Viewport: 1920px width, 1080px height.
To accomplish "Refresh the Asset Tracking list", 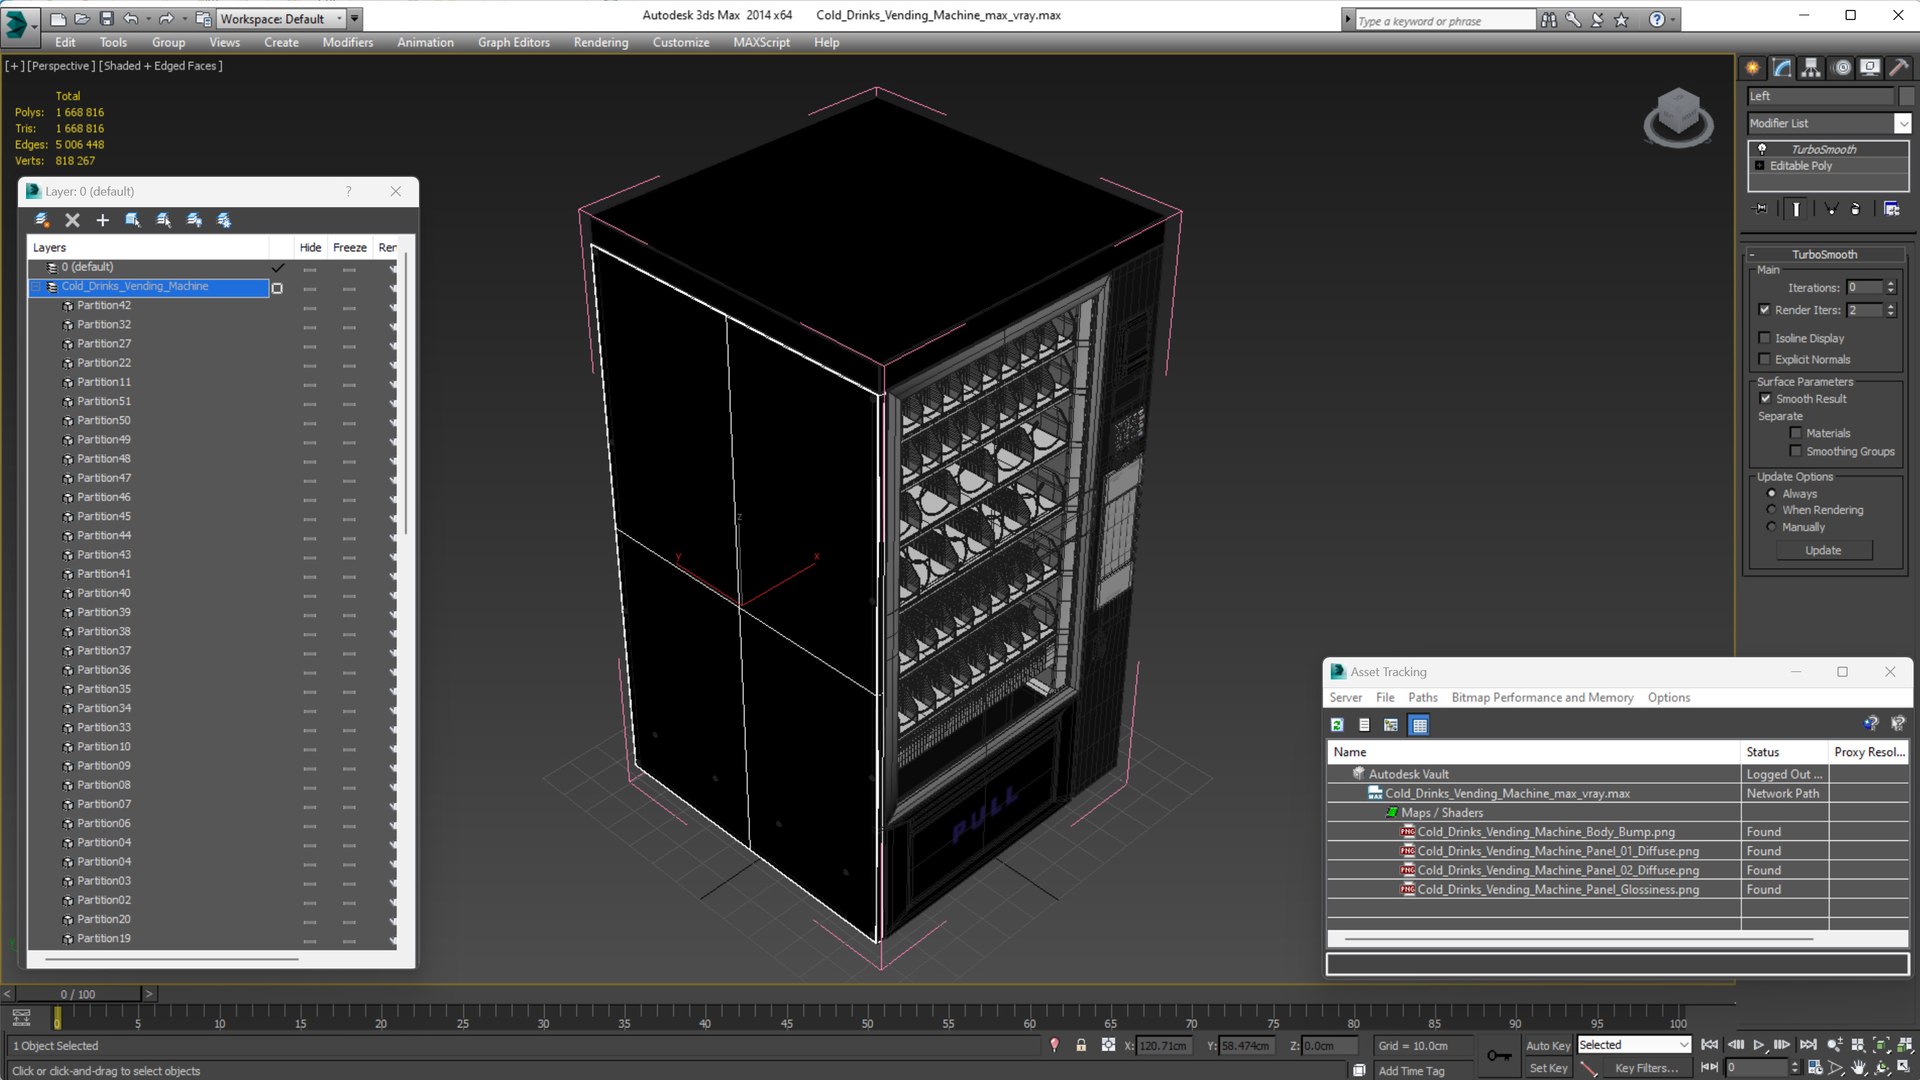I will click(x=1337, y=725).
